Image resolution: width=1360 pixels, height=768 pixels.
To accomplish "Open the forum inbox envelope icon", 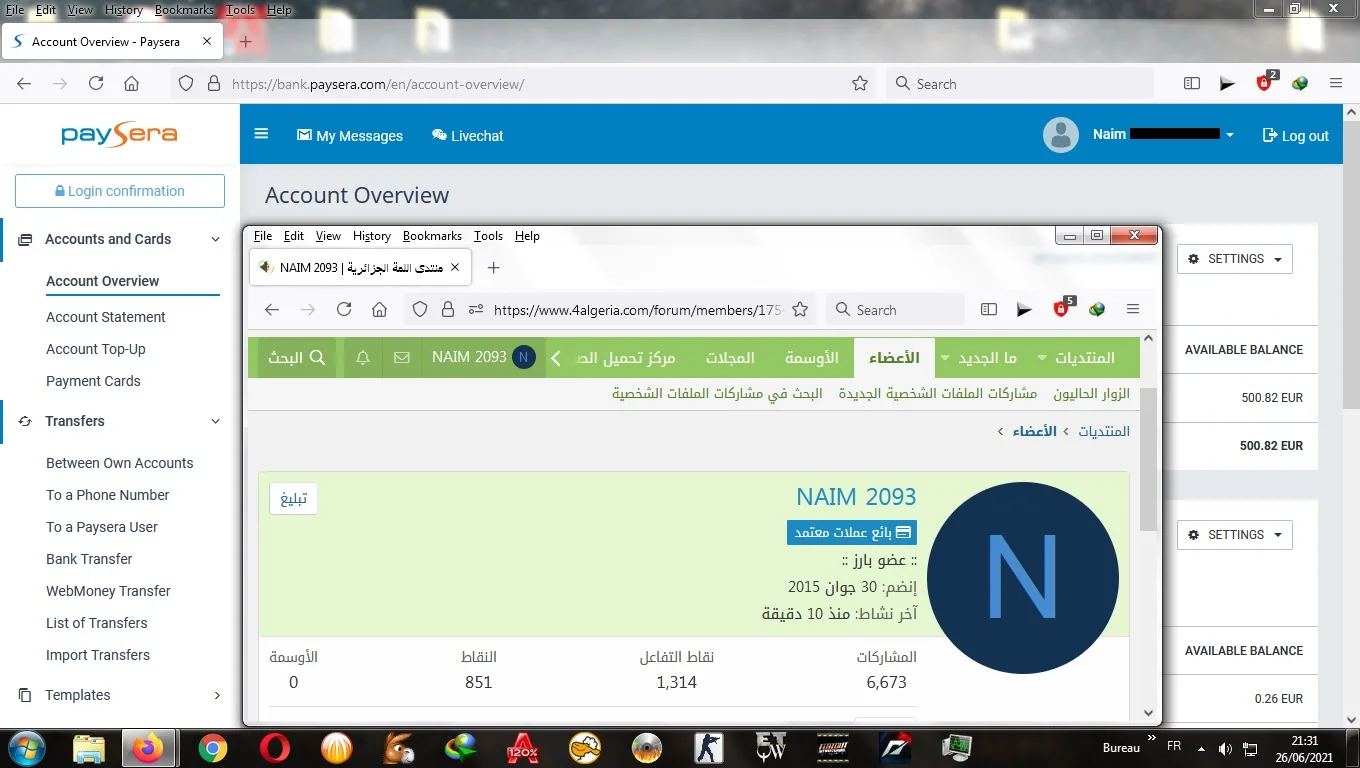I will (x=402, y=358).
